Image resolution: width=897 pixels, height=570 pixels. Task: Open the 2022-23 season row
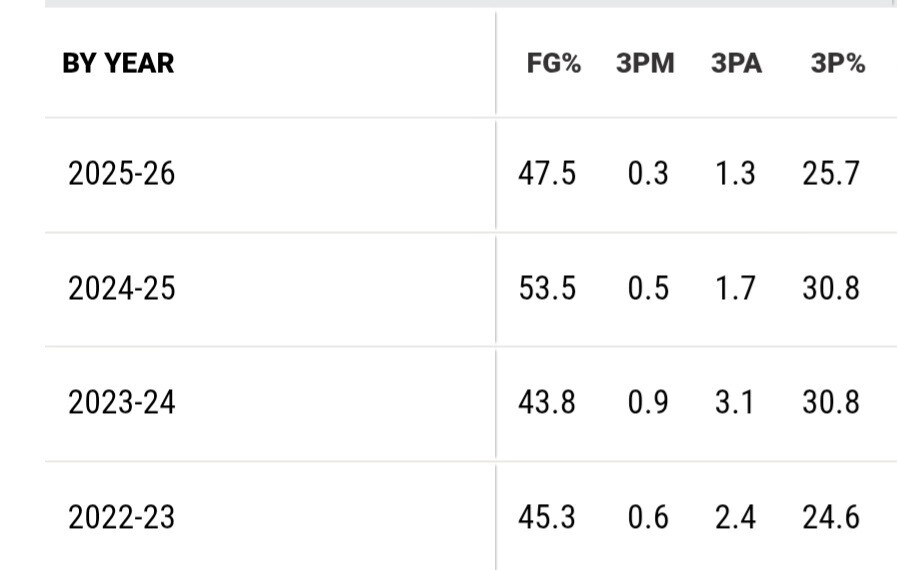point(121,518)
